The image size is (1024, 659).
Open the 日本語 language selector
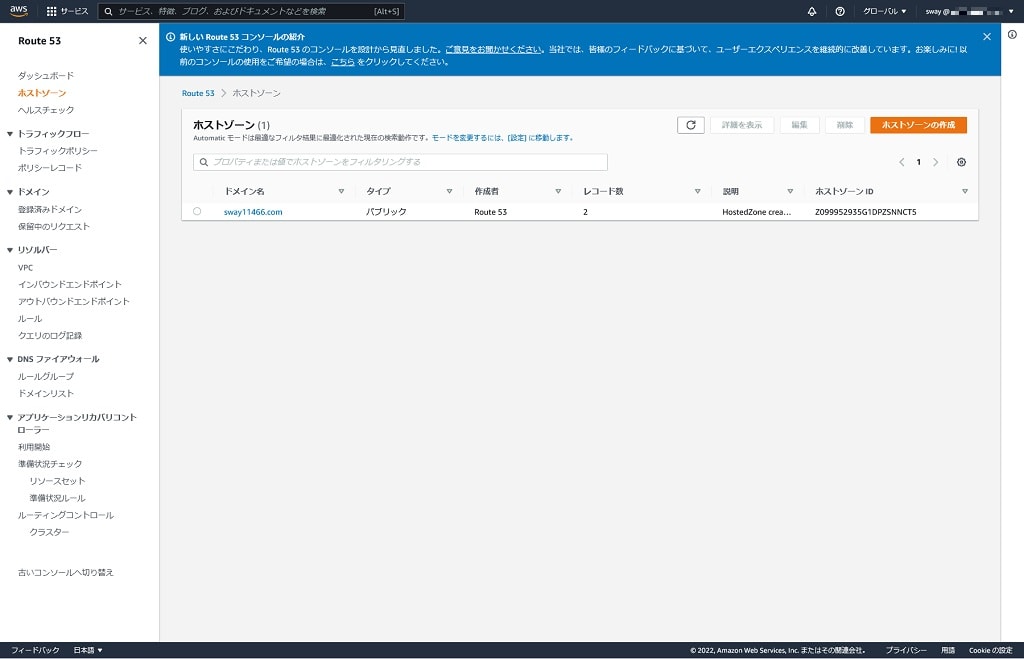(x=88, y=650)
